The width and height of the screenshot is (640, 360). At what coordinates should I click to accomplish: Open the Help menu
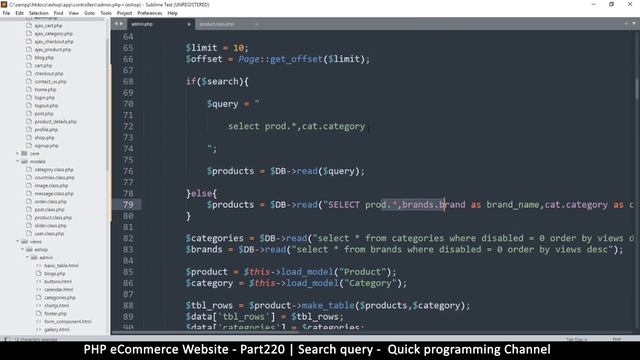172,13
